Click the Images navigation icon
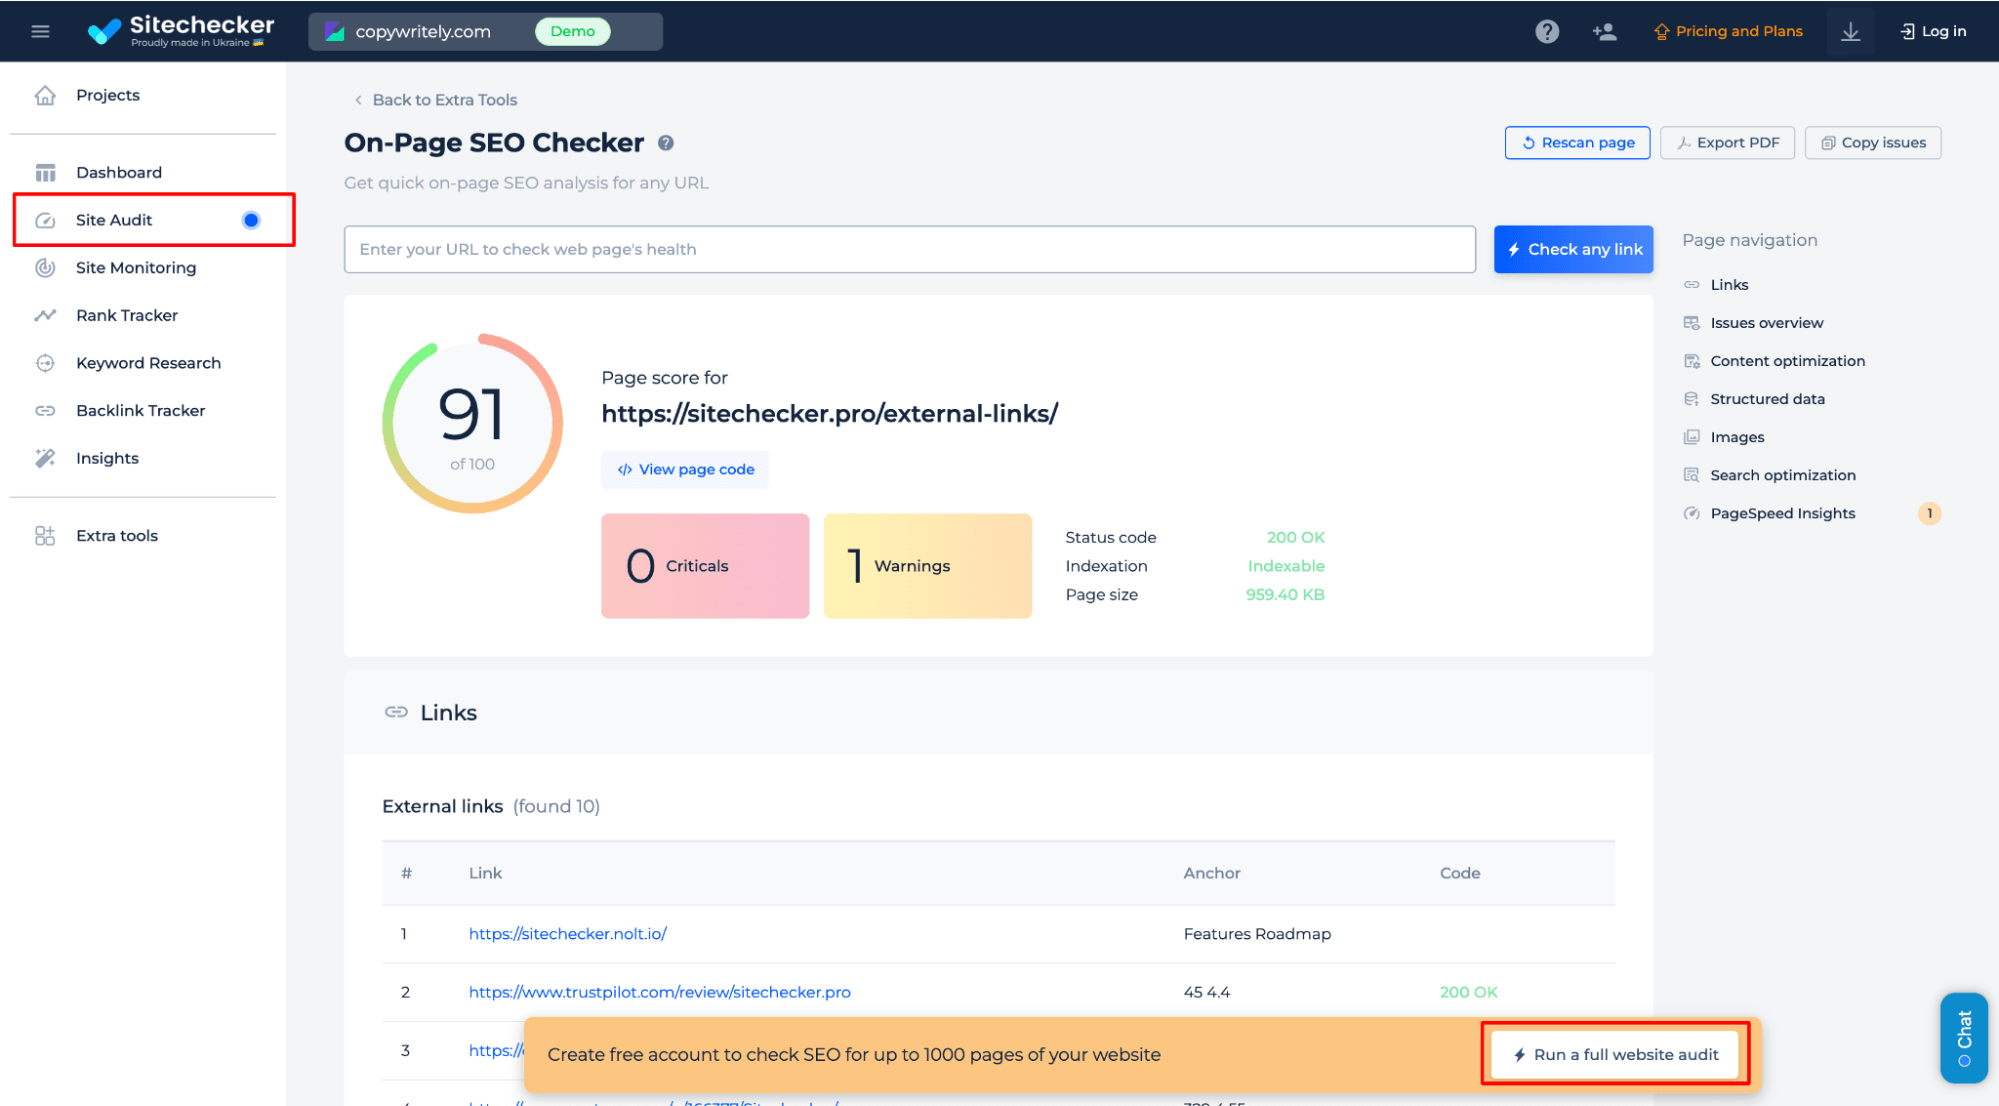Screen dimensions: 1999x1106 pos(1691,437)
